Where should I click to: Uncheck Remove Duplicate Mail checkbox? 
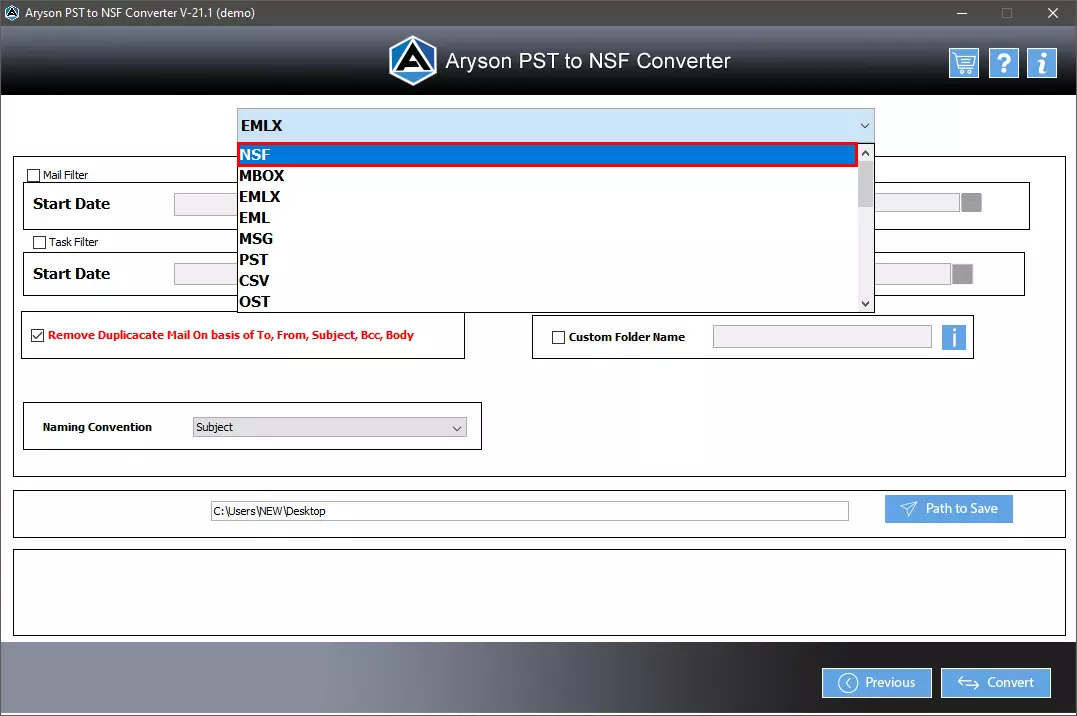click(38, 335)
